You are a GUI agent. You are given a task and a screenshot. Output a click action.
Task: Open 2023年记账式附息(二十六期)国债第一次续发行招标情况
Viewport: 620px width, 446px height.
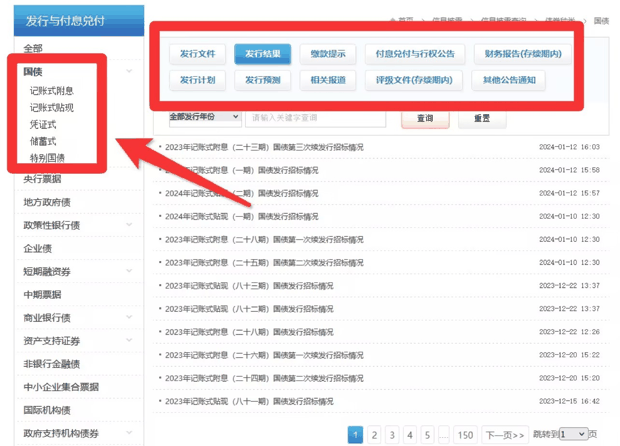[264, 355]
